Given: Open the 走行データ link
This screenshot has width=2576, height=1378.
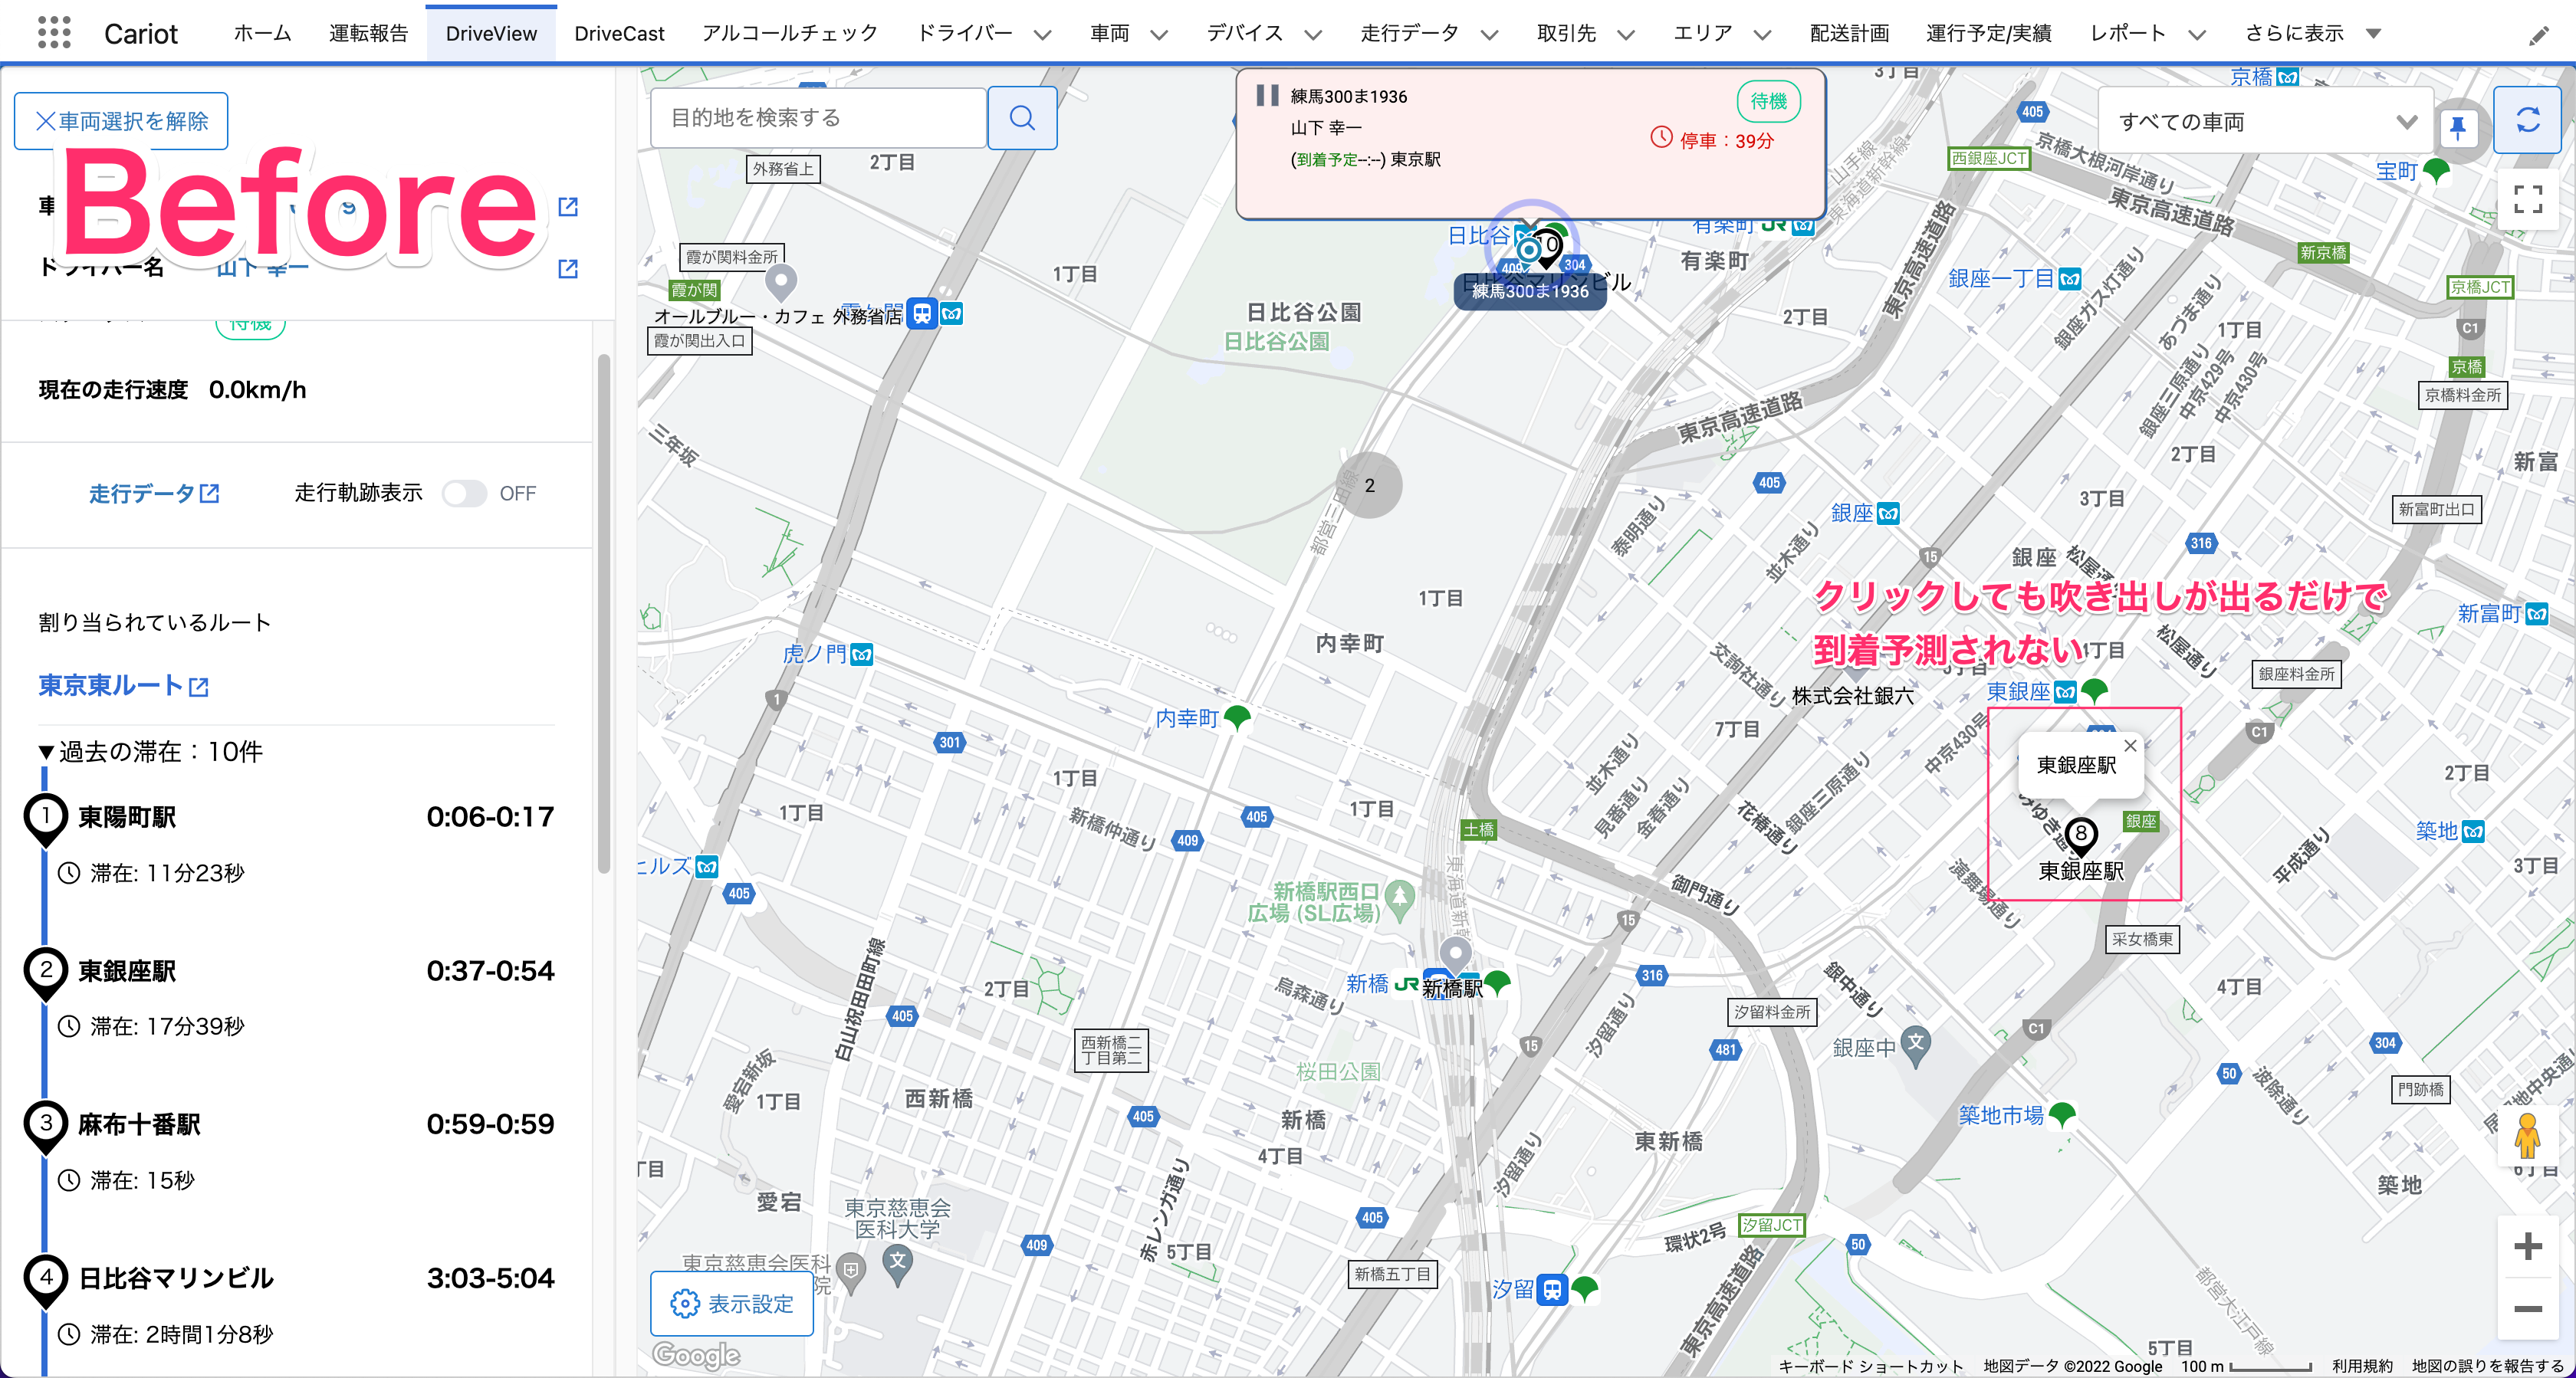Looking at the screenshot, I should (x=154, y=493).
